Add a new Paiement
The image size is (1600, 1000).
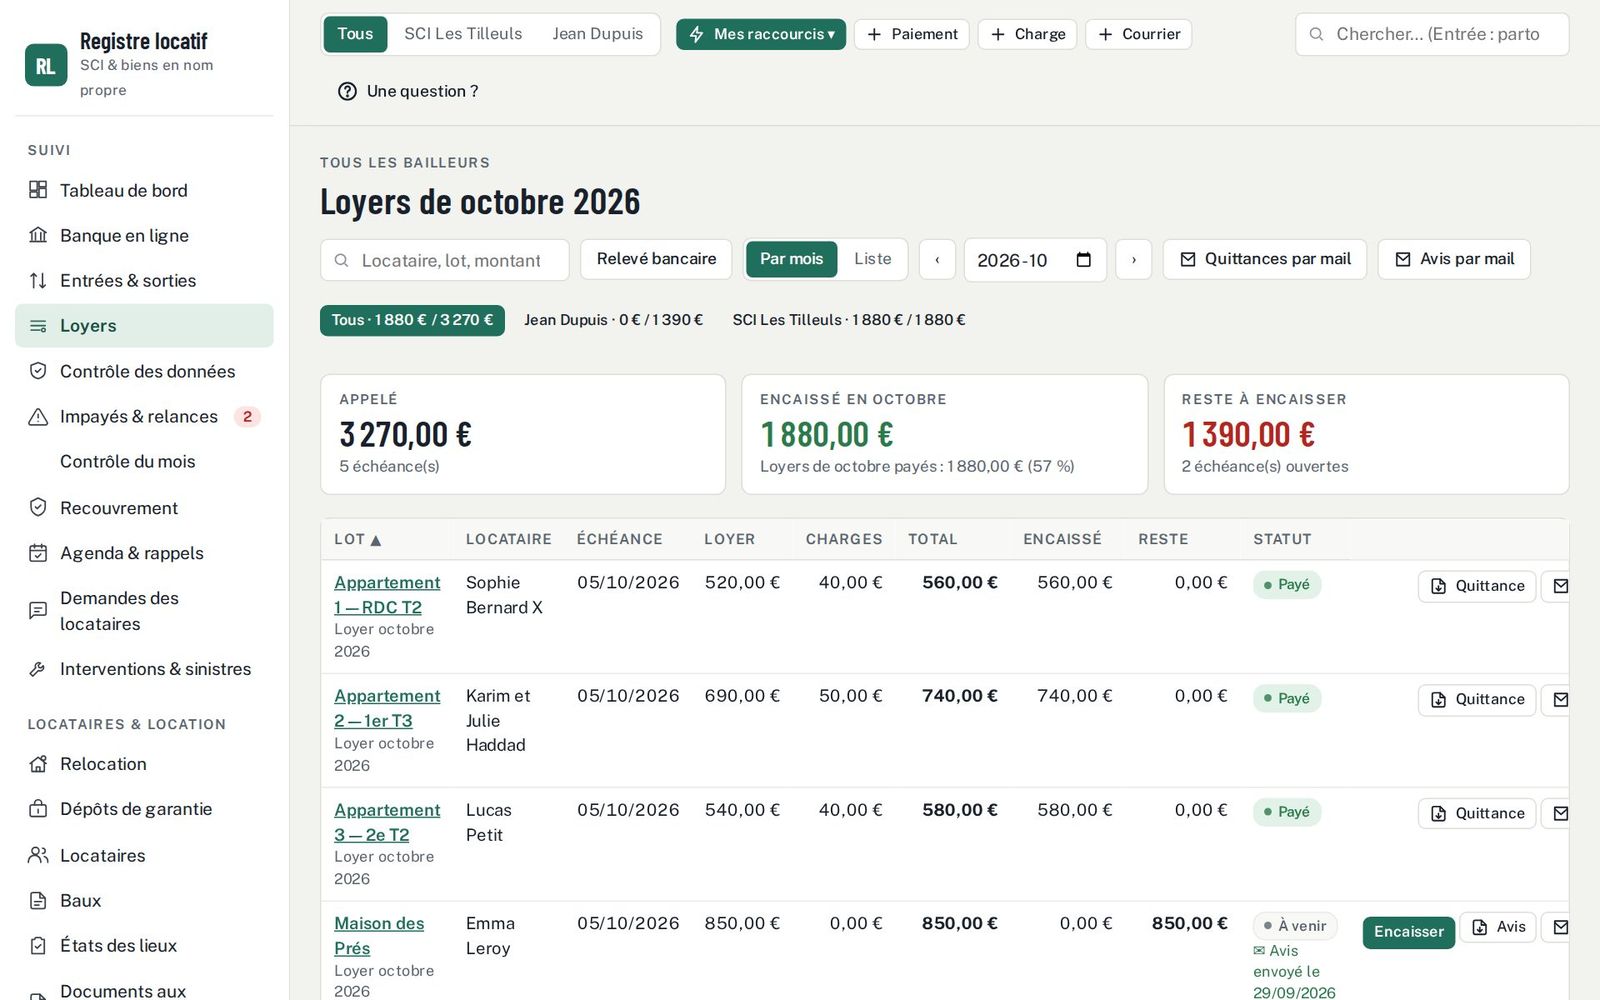[x=911, y=34]
